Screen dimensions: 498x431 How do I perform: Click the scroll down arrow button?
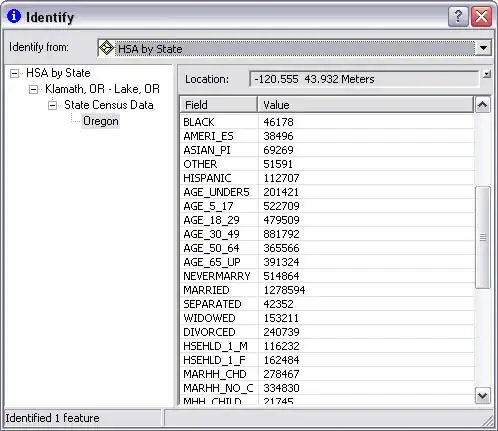tap(482, 396)
